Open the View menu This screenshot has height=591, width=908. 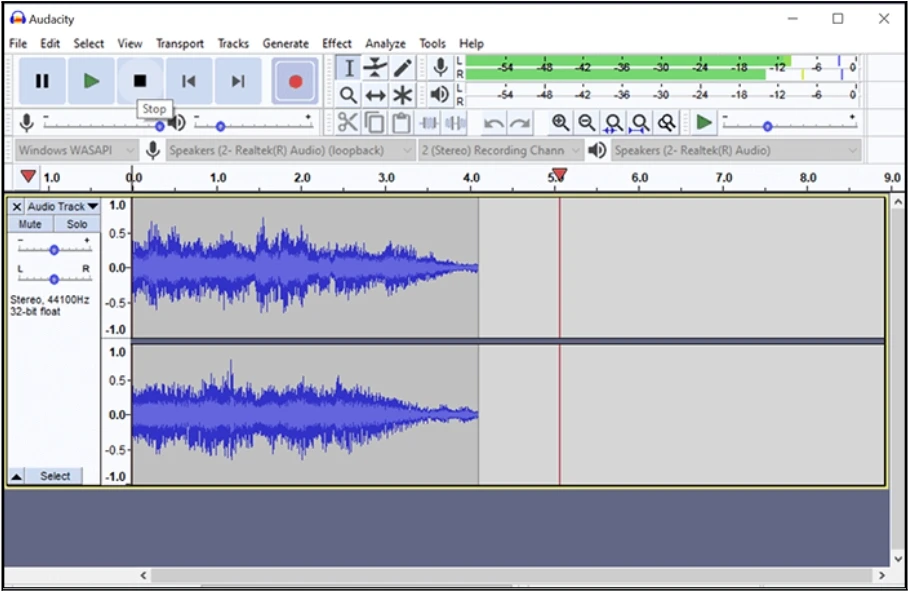pos(130,43)
